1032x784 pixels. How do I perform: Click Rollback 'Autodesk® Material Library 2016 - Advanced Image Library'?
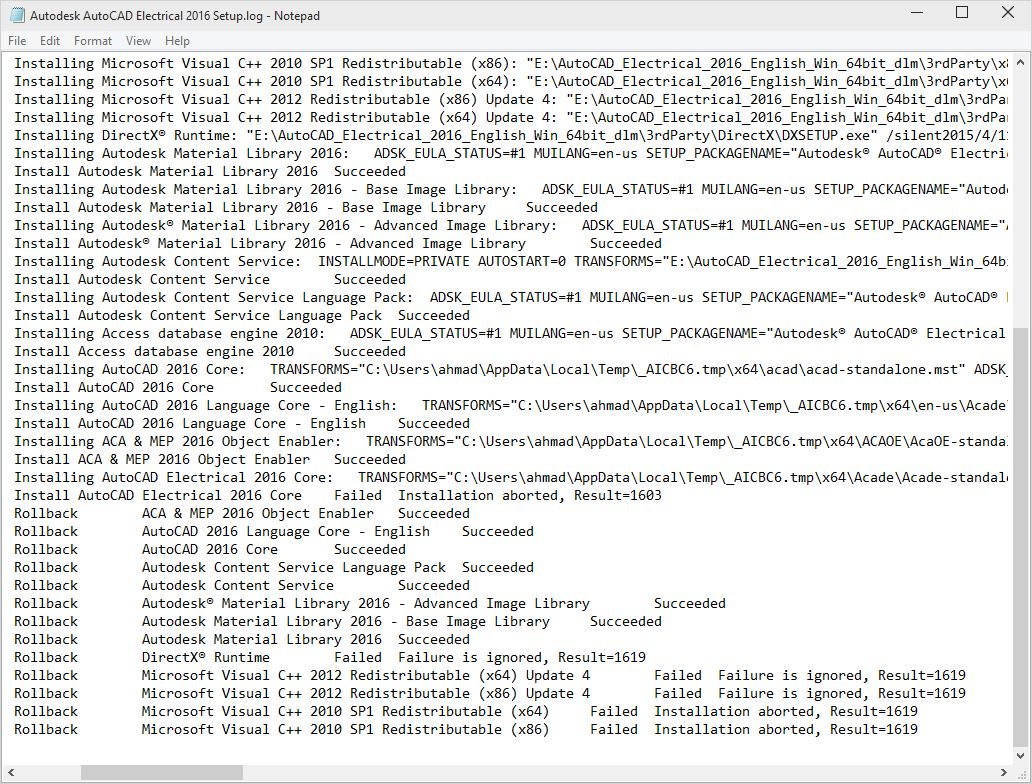click(x=365, y=604)
